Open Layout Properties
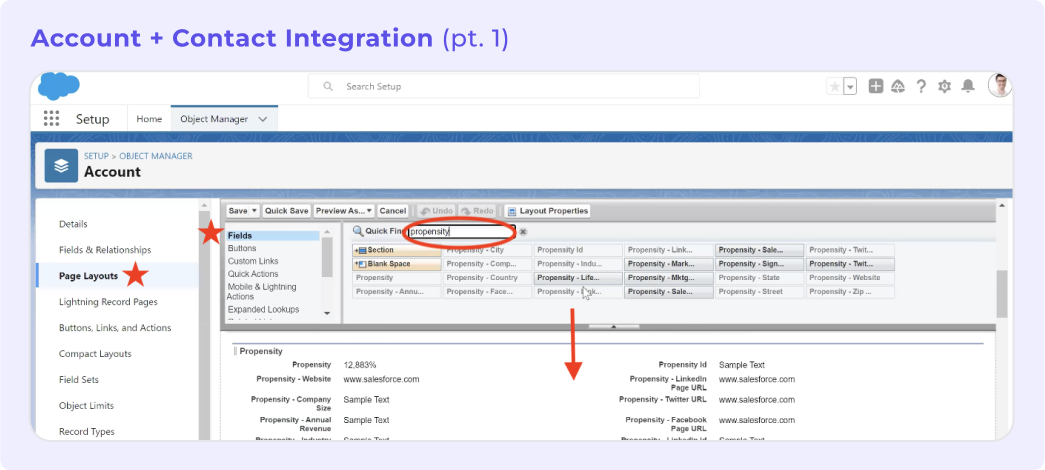Image resolution: width=1045 pixels, height=470 pixels. click(x=548, y=211)
